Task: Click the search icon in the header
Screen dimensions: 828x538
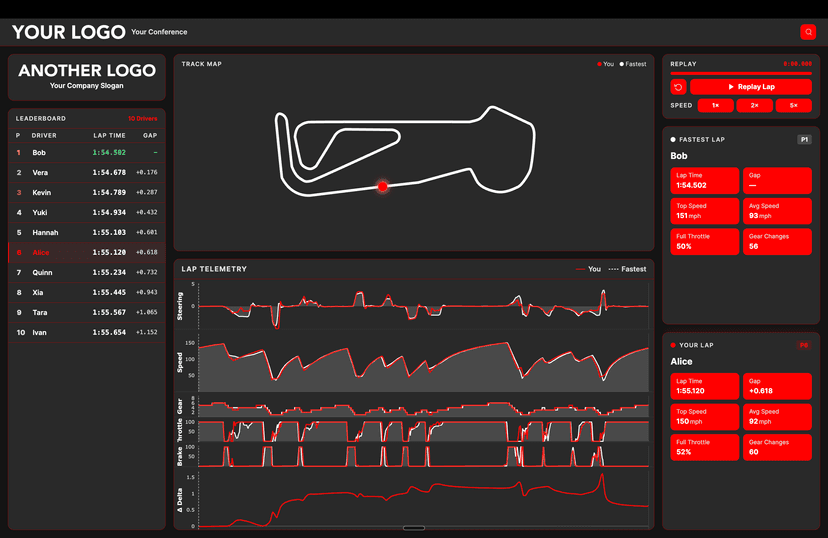Action: pos(808,32)
